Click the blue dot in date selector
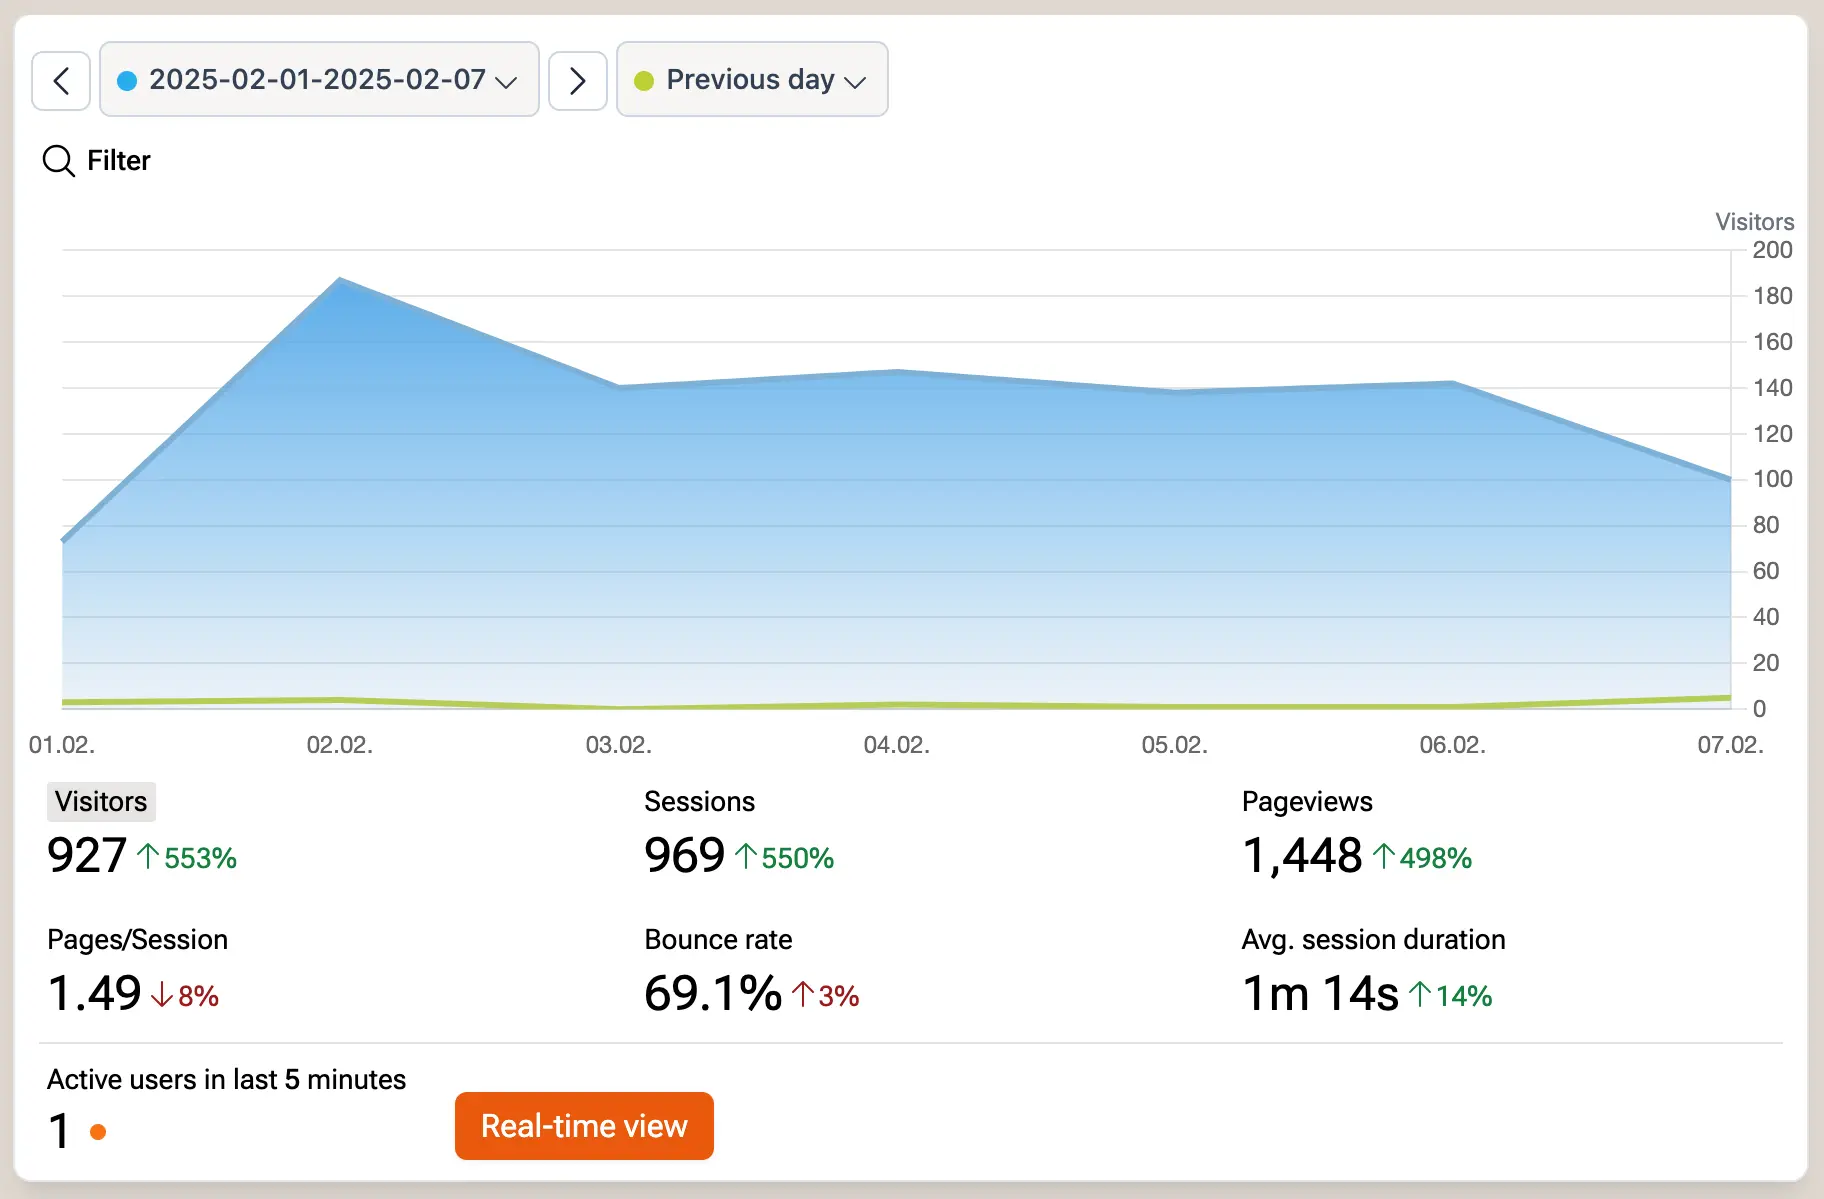This screenshot has height=1199, width=1824. pyautogui.click(x=127, y=81)
